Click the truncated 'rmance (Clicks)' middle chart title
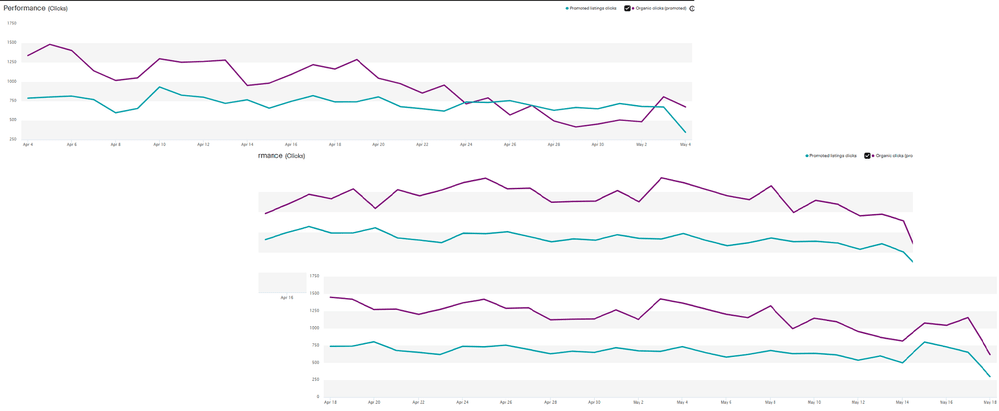The image size is (999, 411). click(x=281, y=155)
